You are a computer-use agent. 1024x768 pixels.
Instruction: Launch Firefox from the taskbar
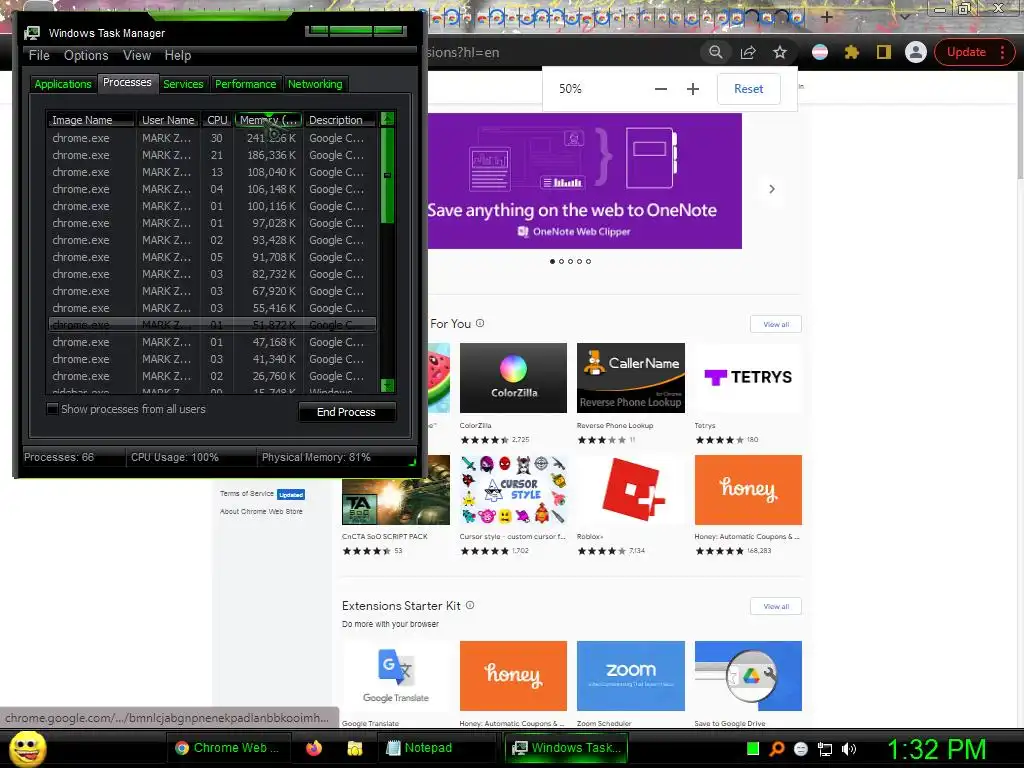(314, 748)
